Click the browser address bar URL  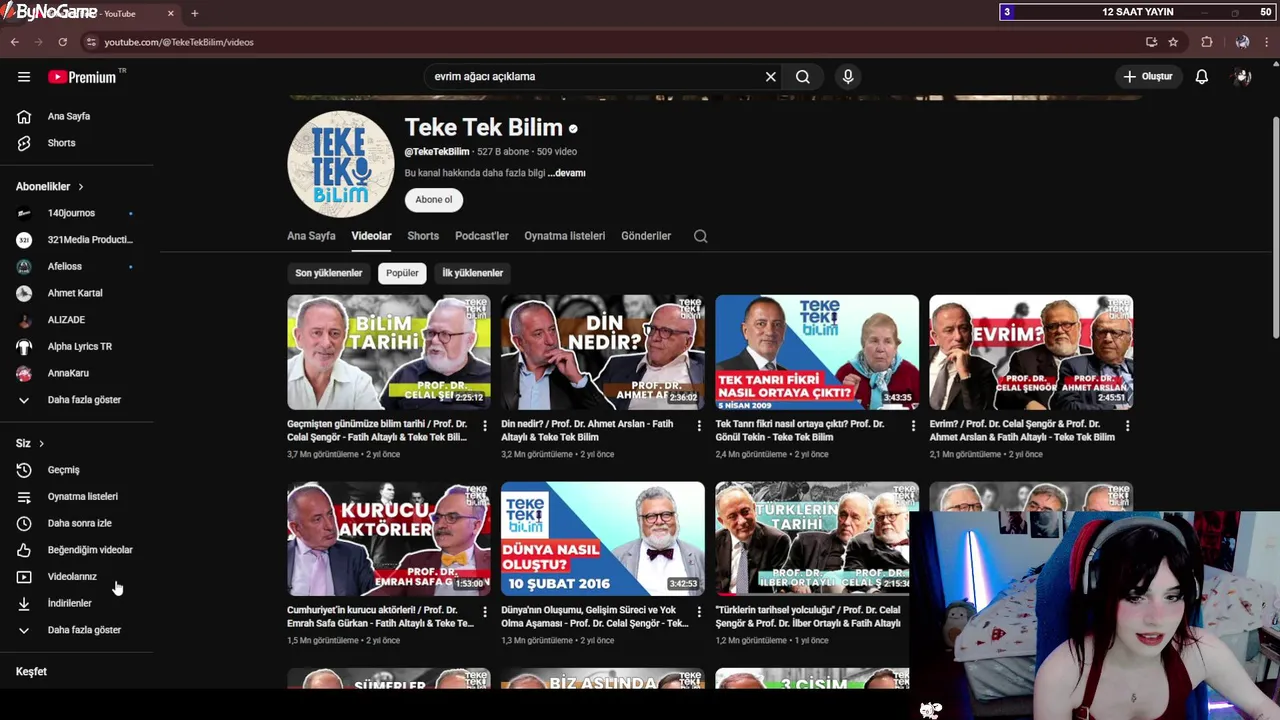179,42
